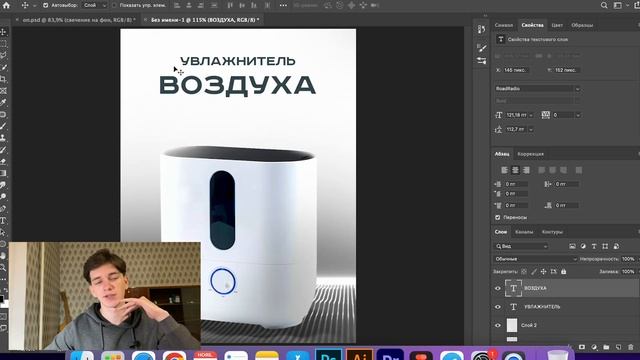Viewport: 640px width, 360px height.
Task: Open Premiere Pro from the dock
Action: coord(391,355)
